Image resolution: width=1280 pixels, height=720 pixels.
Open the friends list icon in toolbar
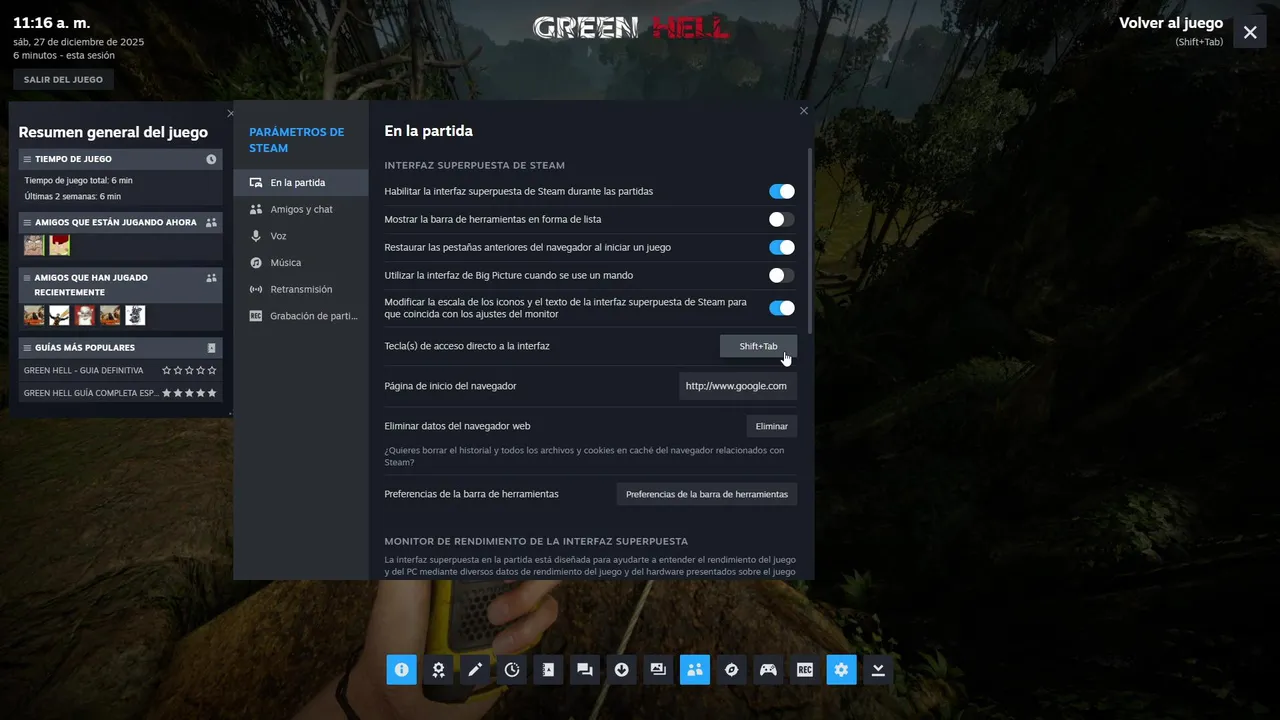point(695,670)
